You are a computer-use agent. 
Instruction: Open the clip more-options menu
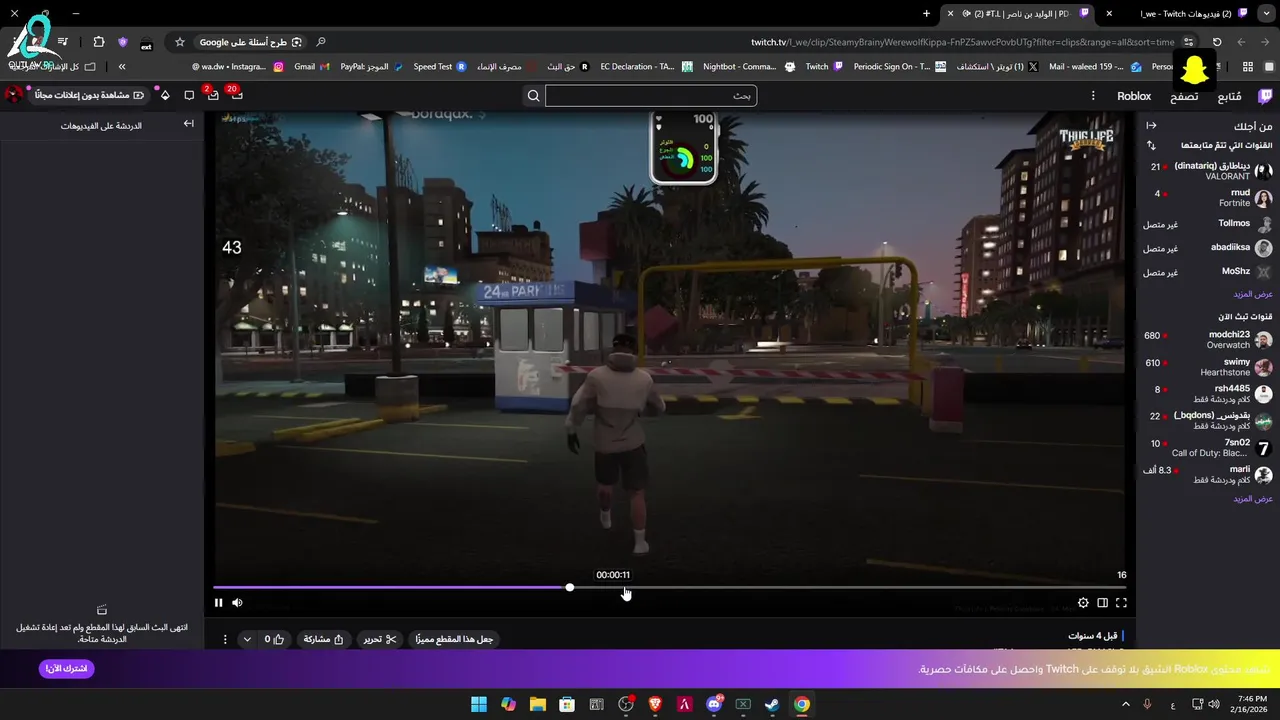225,639
